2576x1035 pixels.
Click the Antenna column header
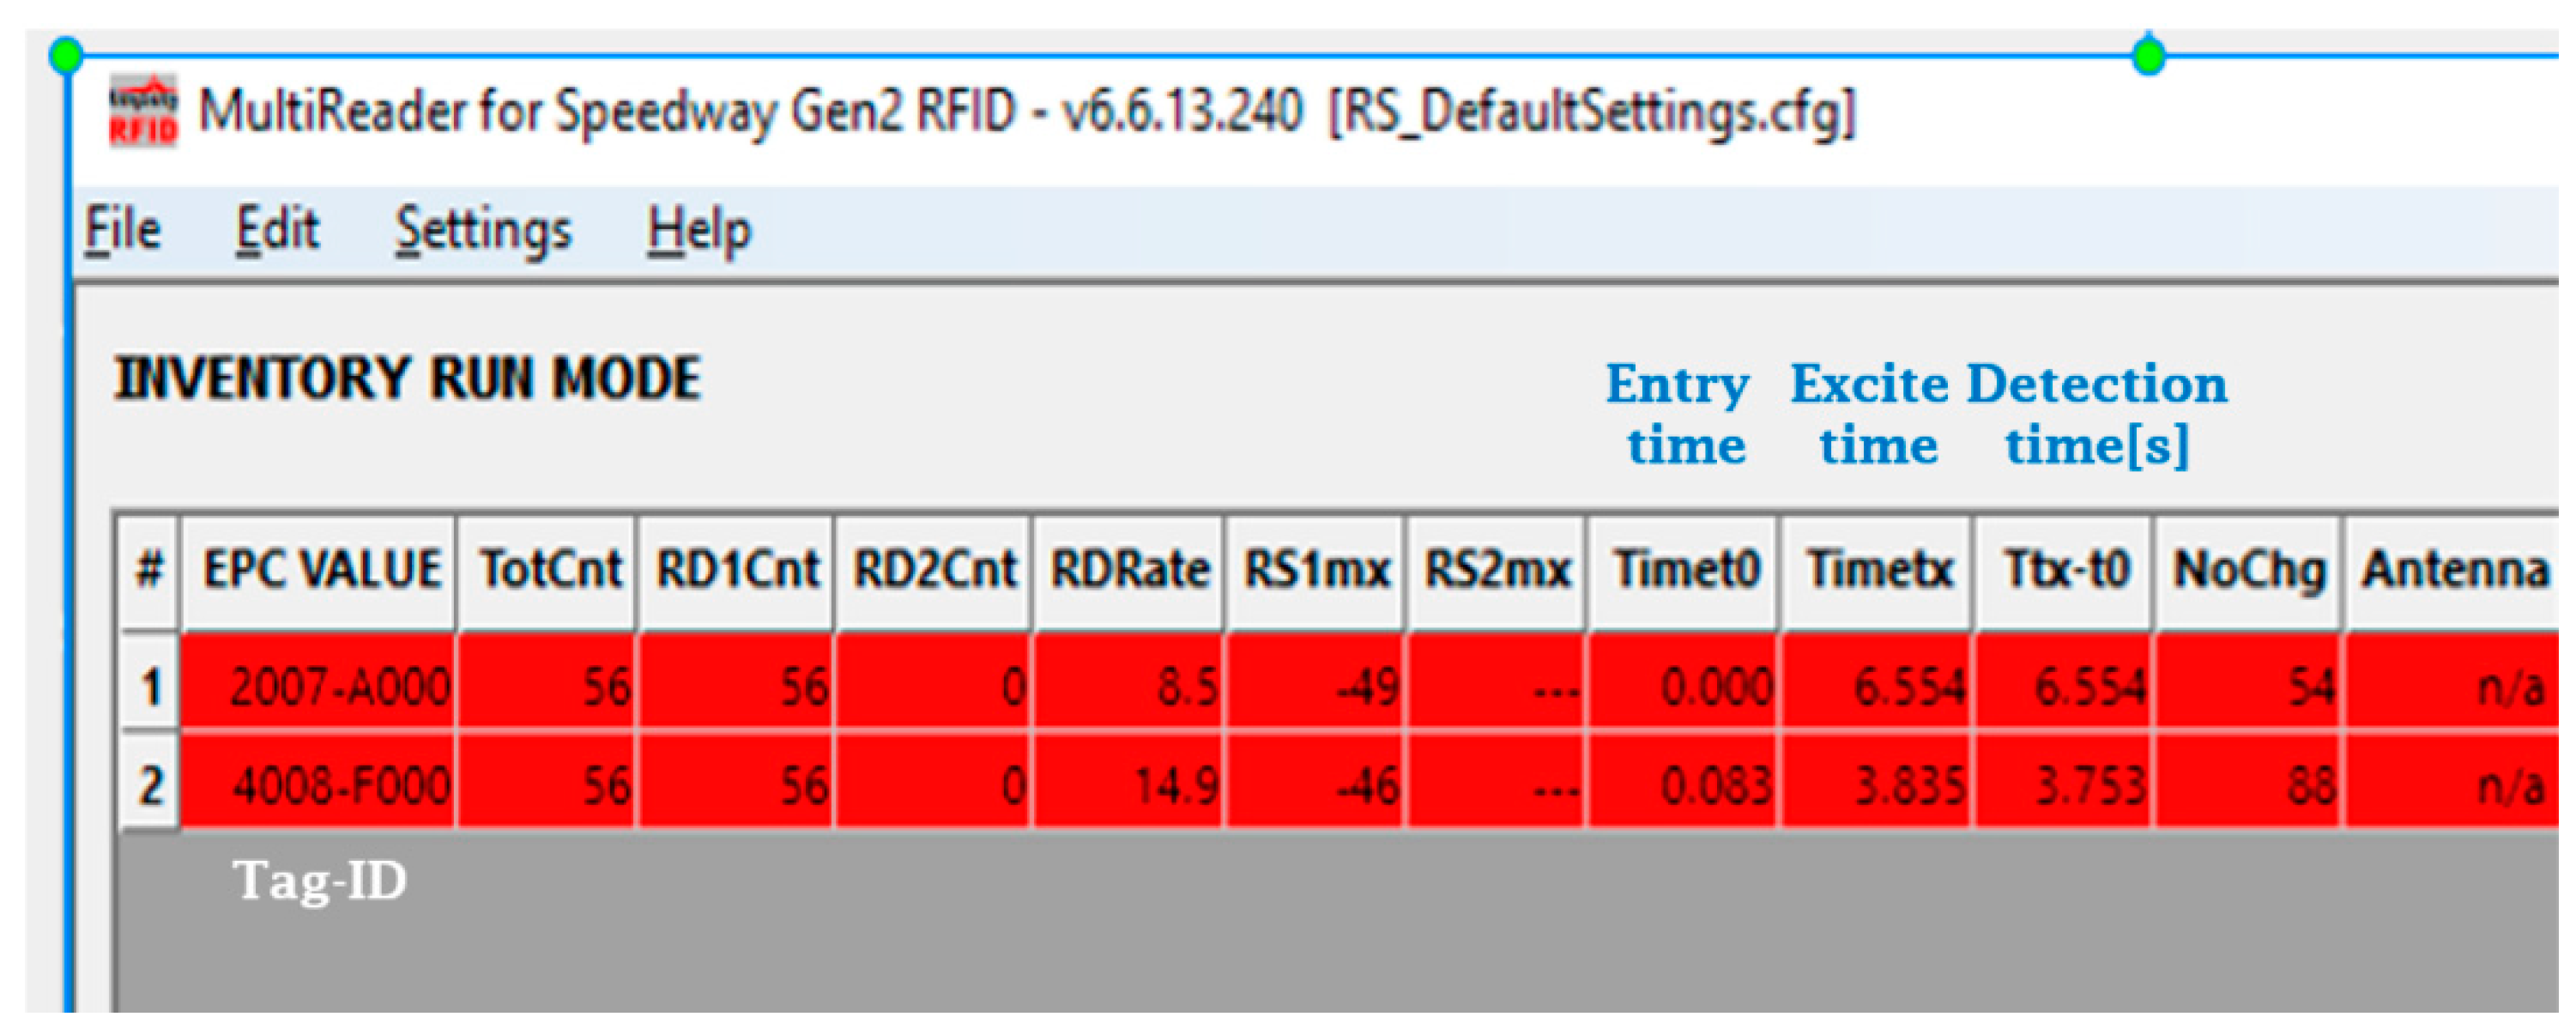pos(2454,571)
